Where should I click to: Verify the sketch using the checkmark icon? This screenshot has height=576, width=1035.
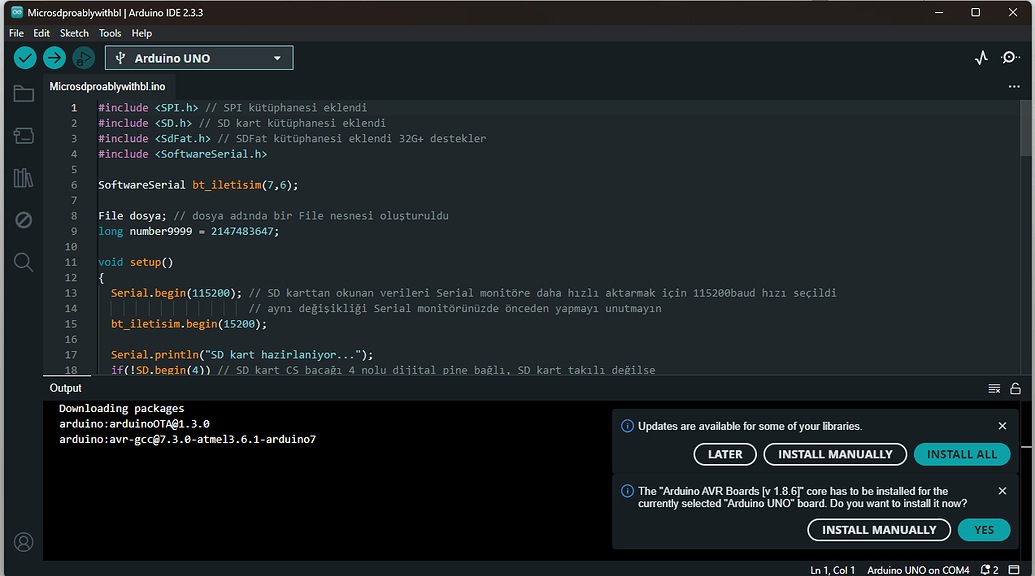(x=24, y=58)
